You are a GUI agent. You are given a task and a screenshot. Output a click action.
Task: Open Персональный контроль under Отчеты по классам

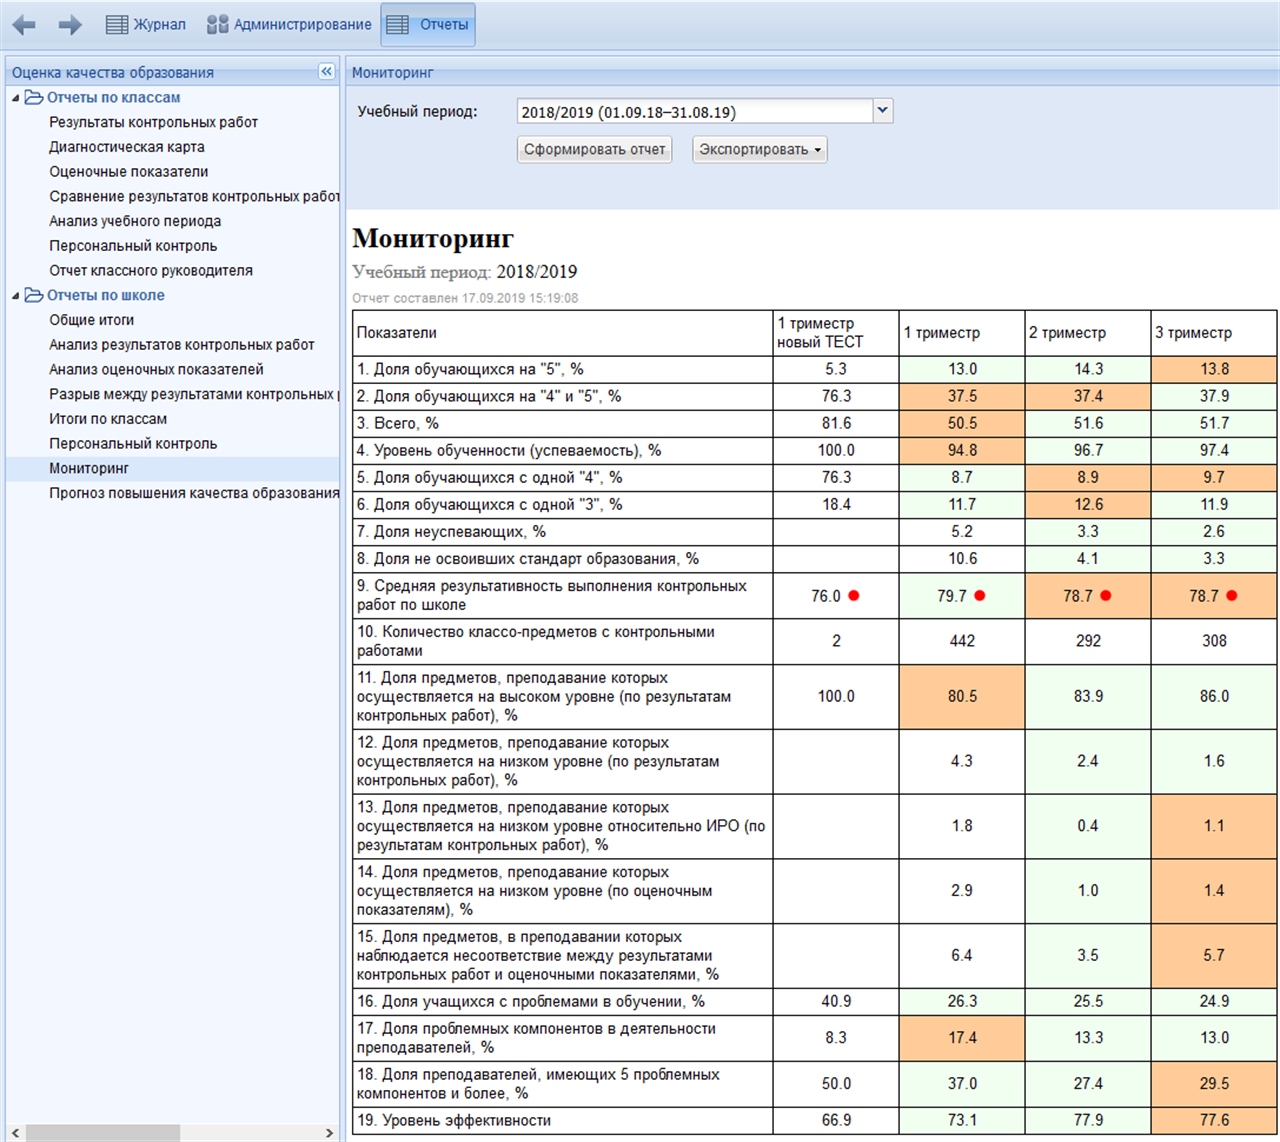[x=133, y=245]
